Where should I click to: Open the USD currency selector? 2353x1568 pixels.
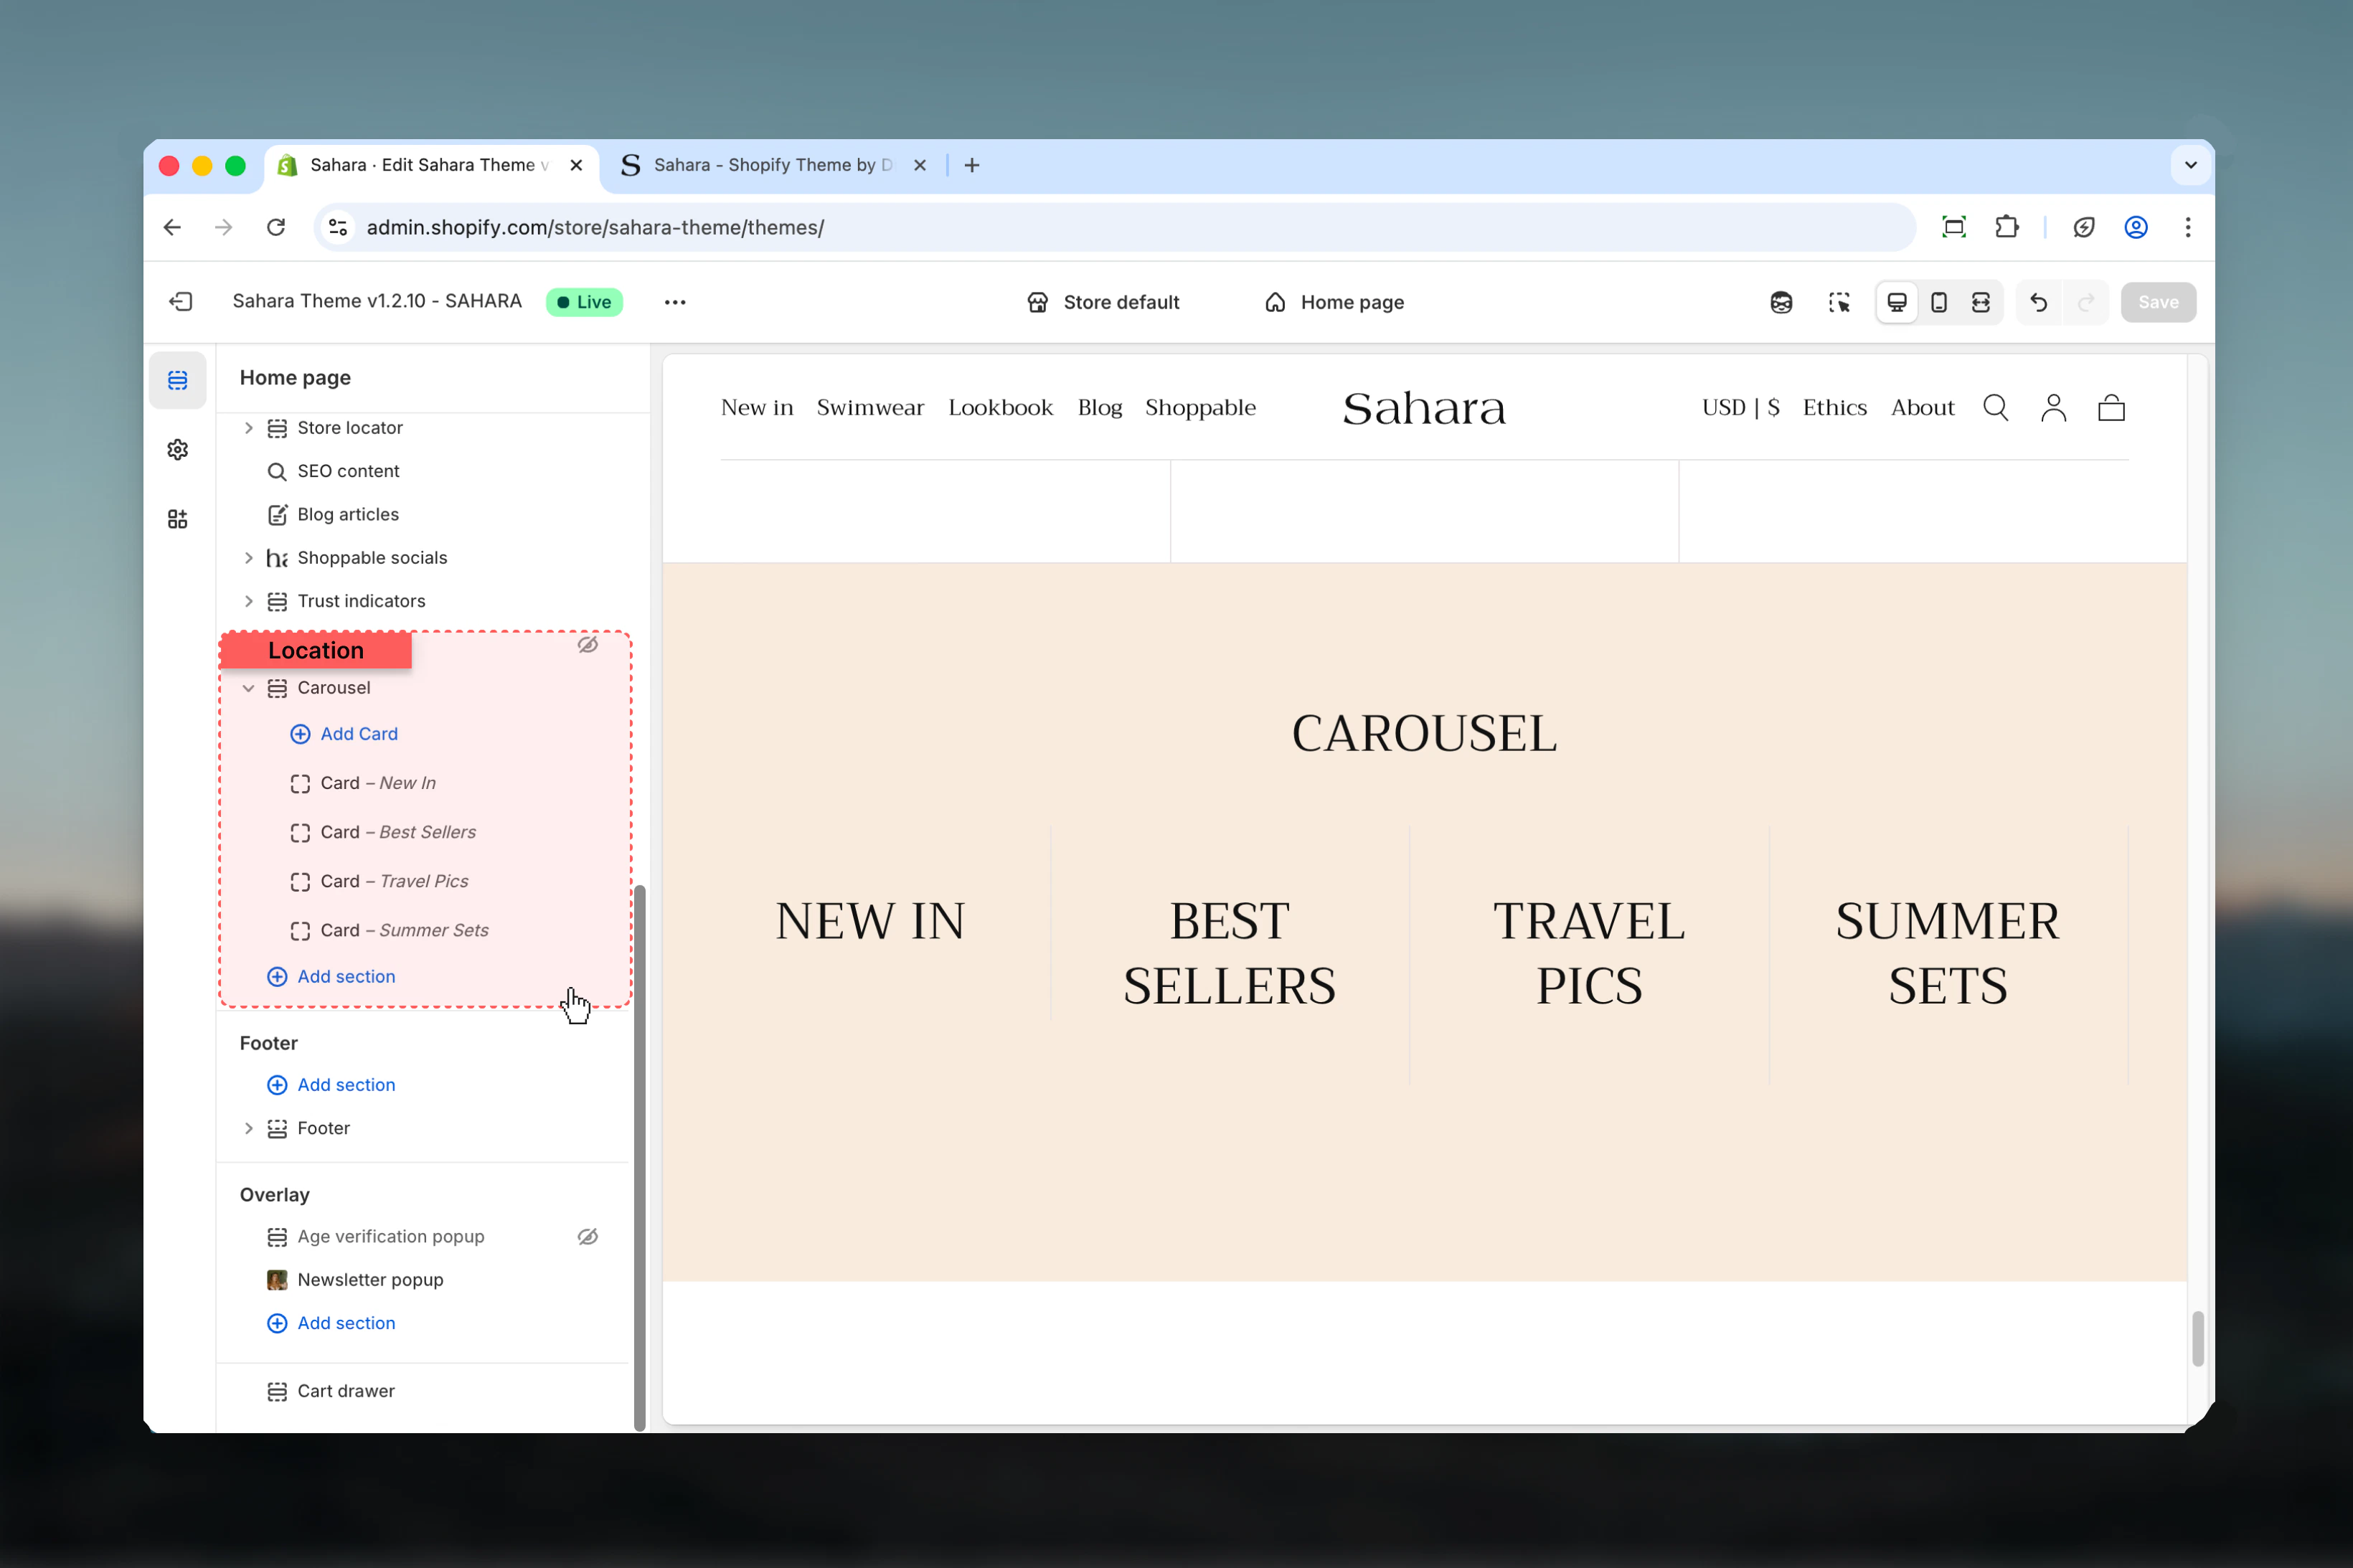click(x=1741, y=408)
